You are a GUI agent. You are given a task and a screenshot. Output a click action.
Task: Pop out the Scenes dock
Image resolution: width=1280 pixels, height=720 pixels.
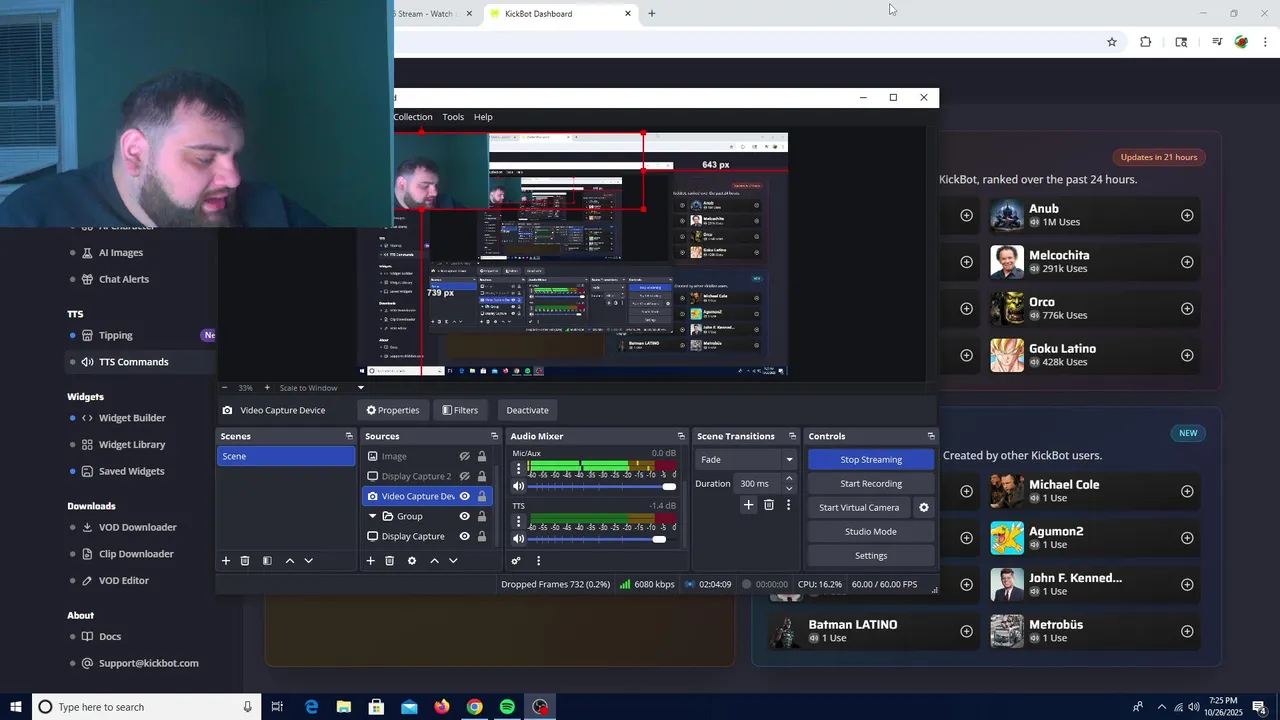tap(349, 436)
